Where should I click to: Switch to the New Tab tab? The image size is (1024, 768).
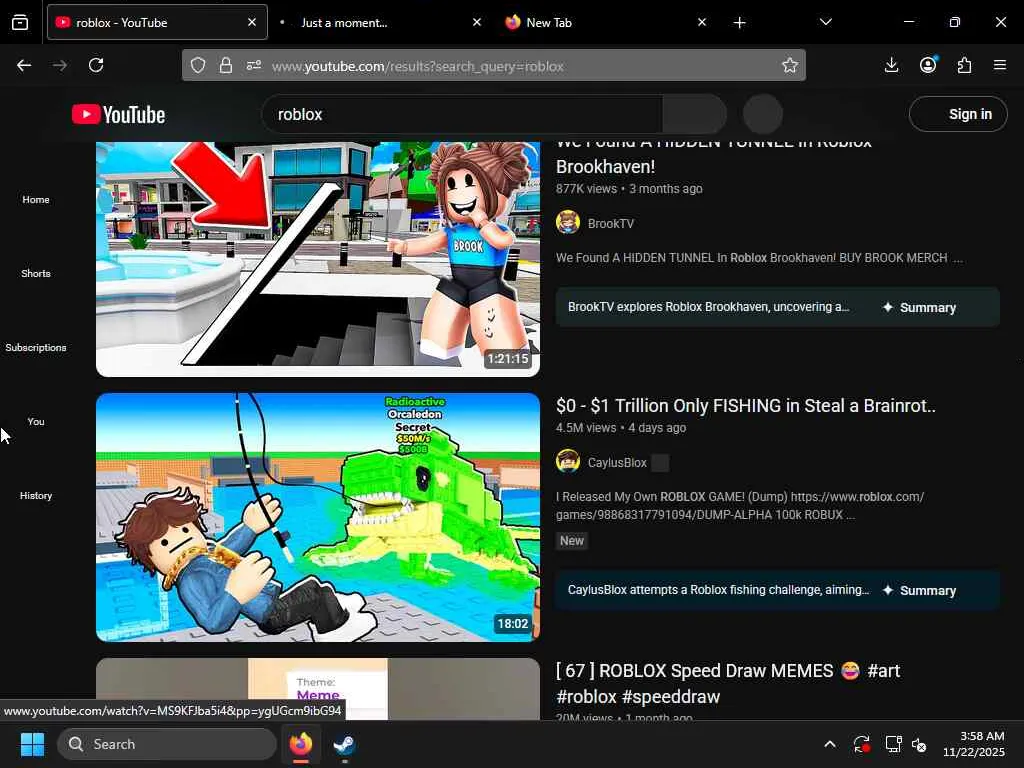[604, 22]
